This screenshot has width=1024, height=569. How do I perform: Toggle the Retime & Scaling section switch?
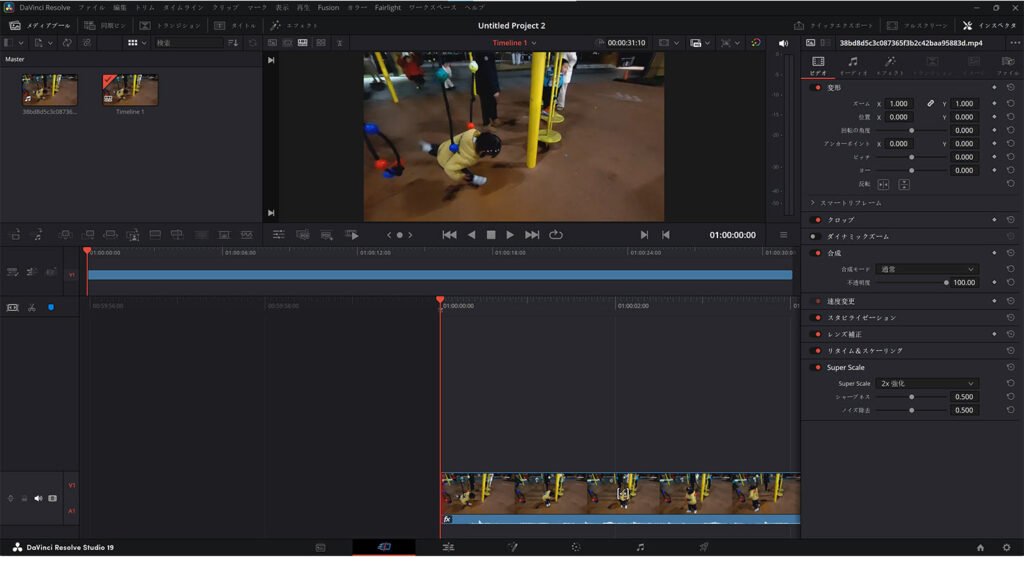[x=817, y=351]
